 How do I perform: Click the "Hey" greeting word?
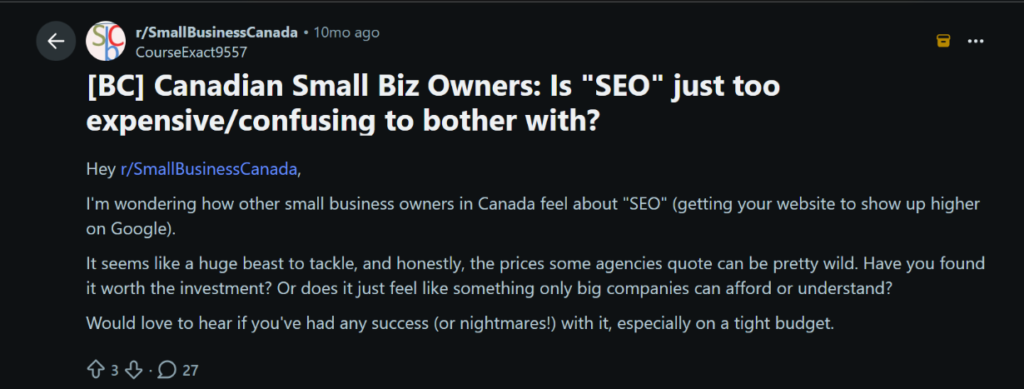101,169
